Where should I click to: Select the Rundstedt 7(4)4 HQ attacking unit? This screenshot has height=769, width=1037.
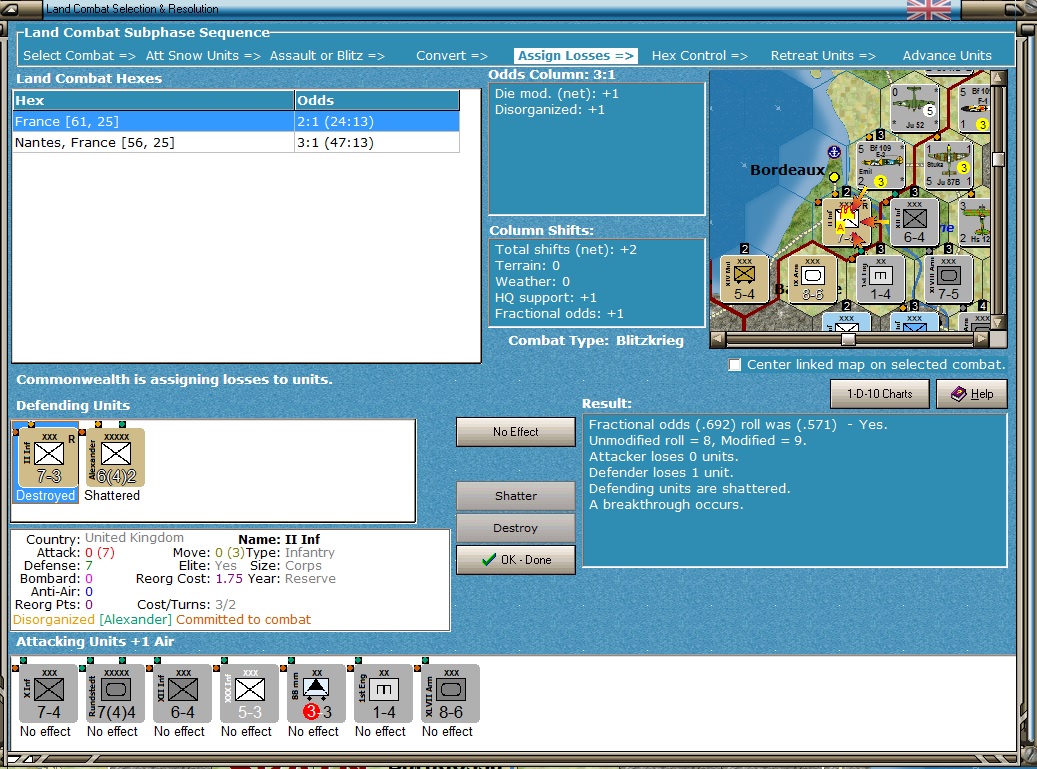(x=115, y=694)
